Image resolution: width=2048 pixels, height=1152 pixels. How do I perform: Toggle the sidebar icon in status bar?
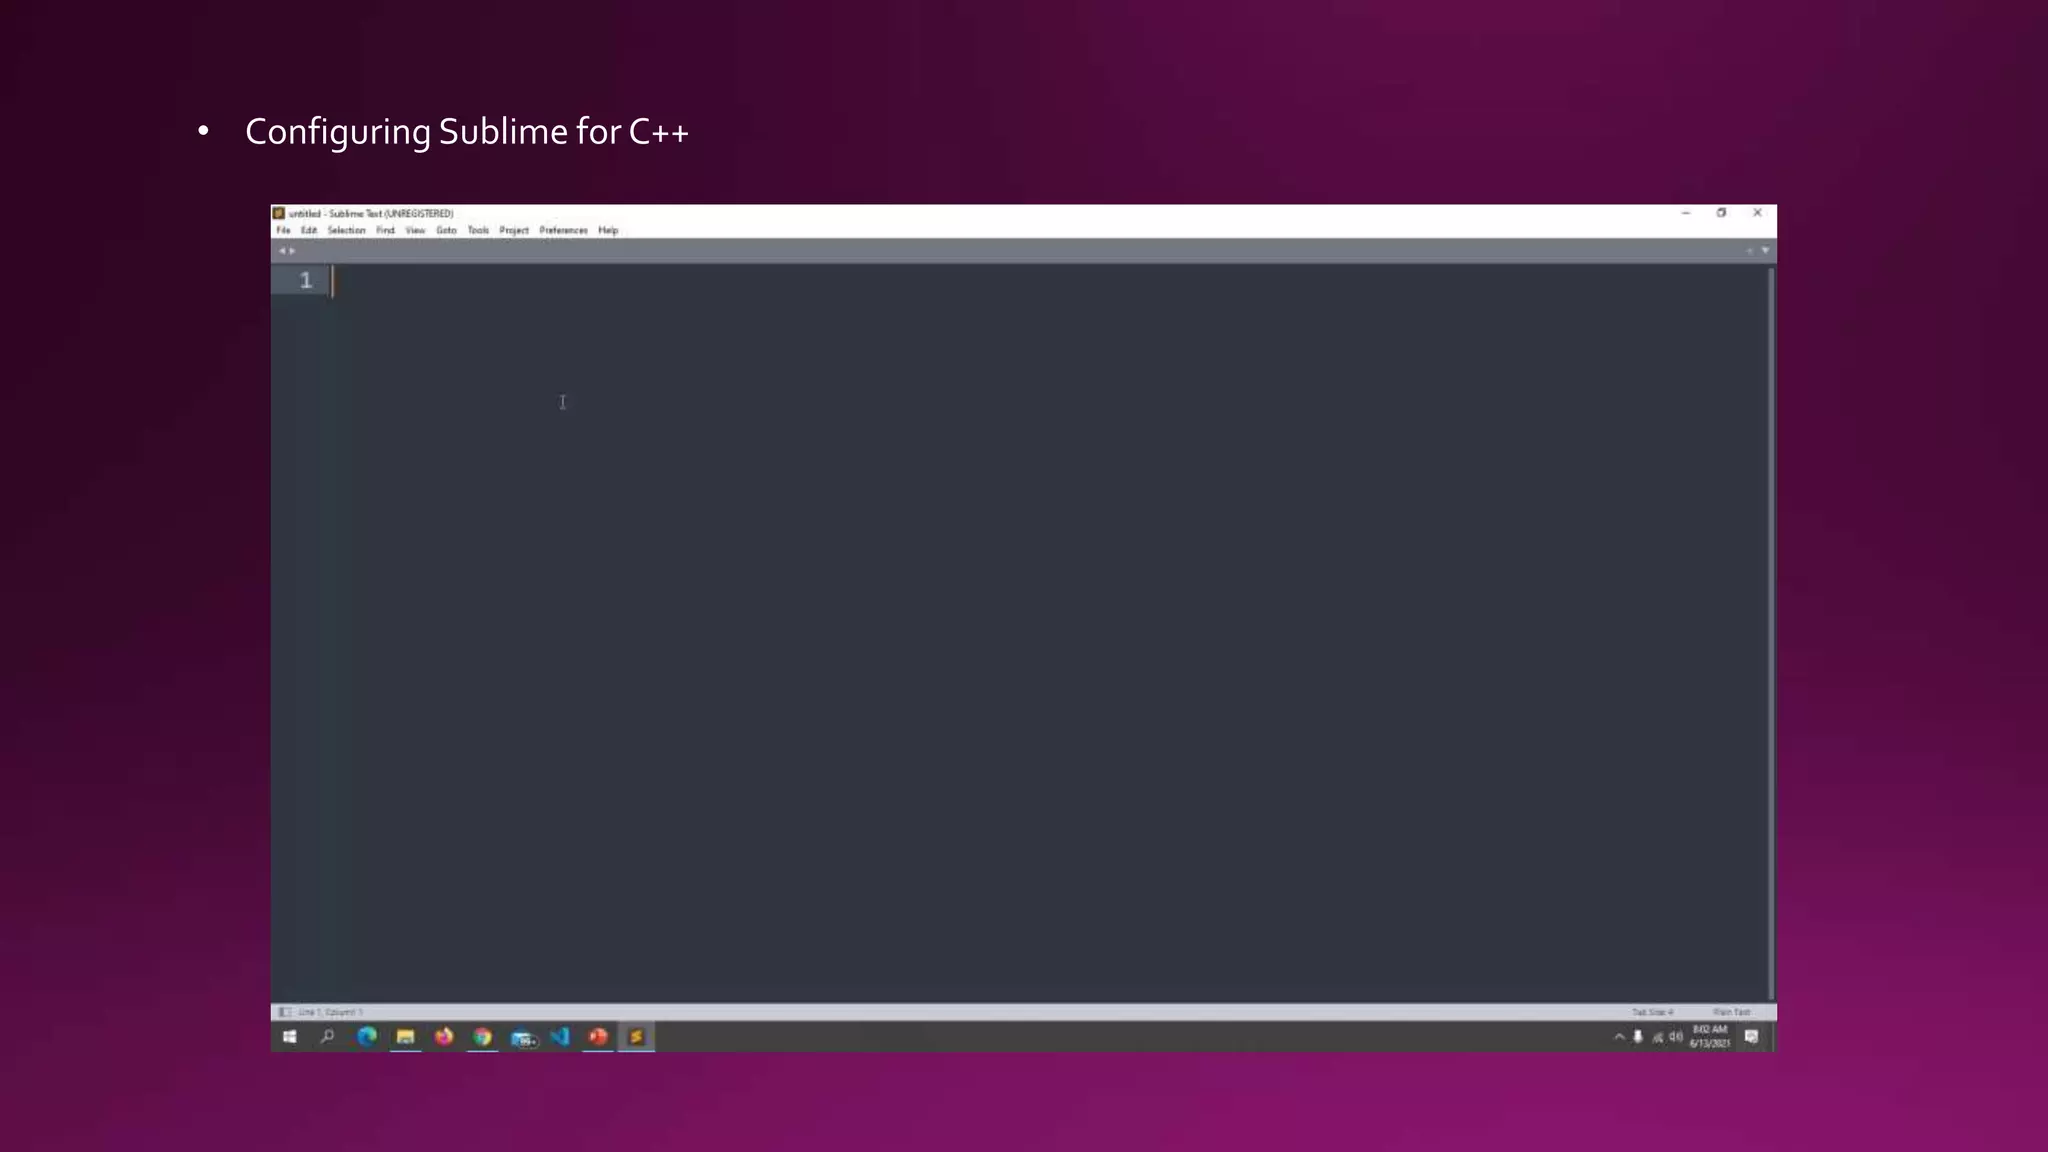coord(285,1012)
